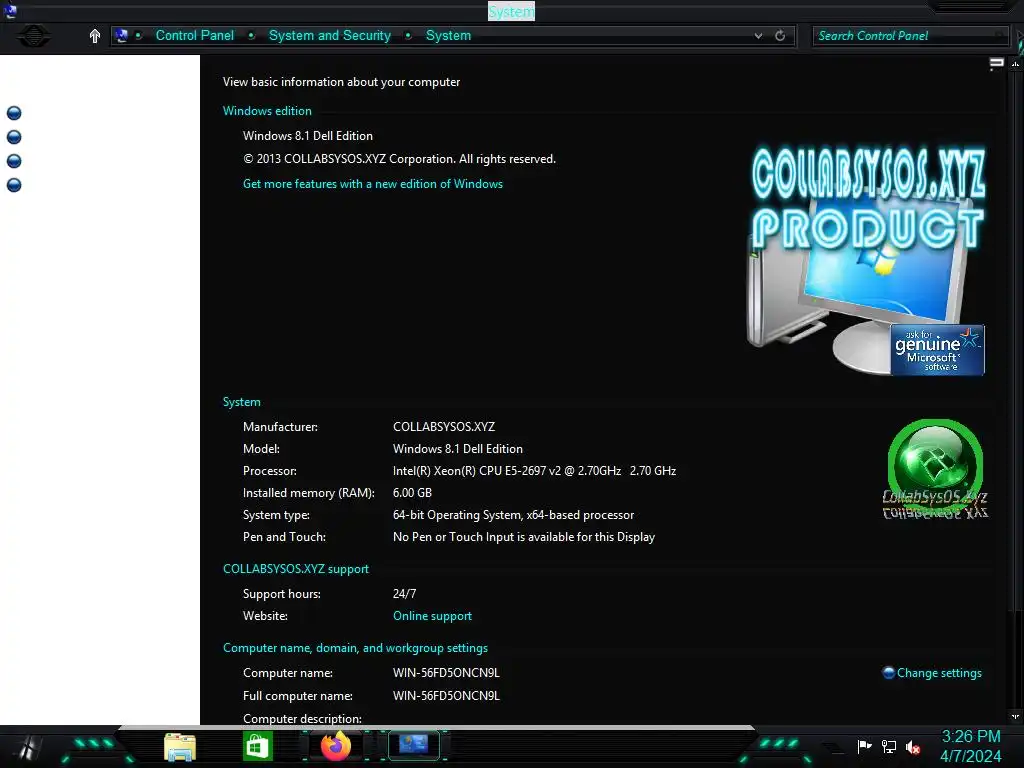Open the address bar history dropdown chevron
This screenshot has height=768, width=1024.
tap(758, 36)
